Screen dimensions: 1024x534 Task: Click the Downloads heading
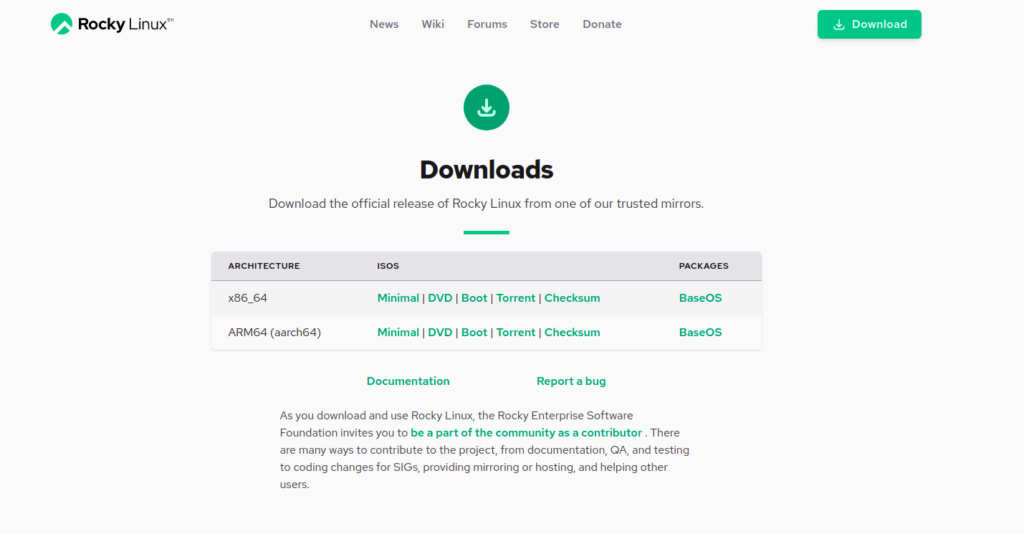[487, 170]
